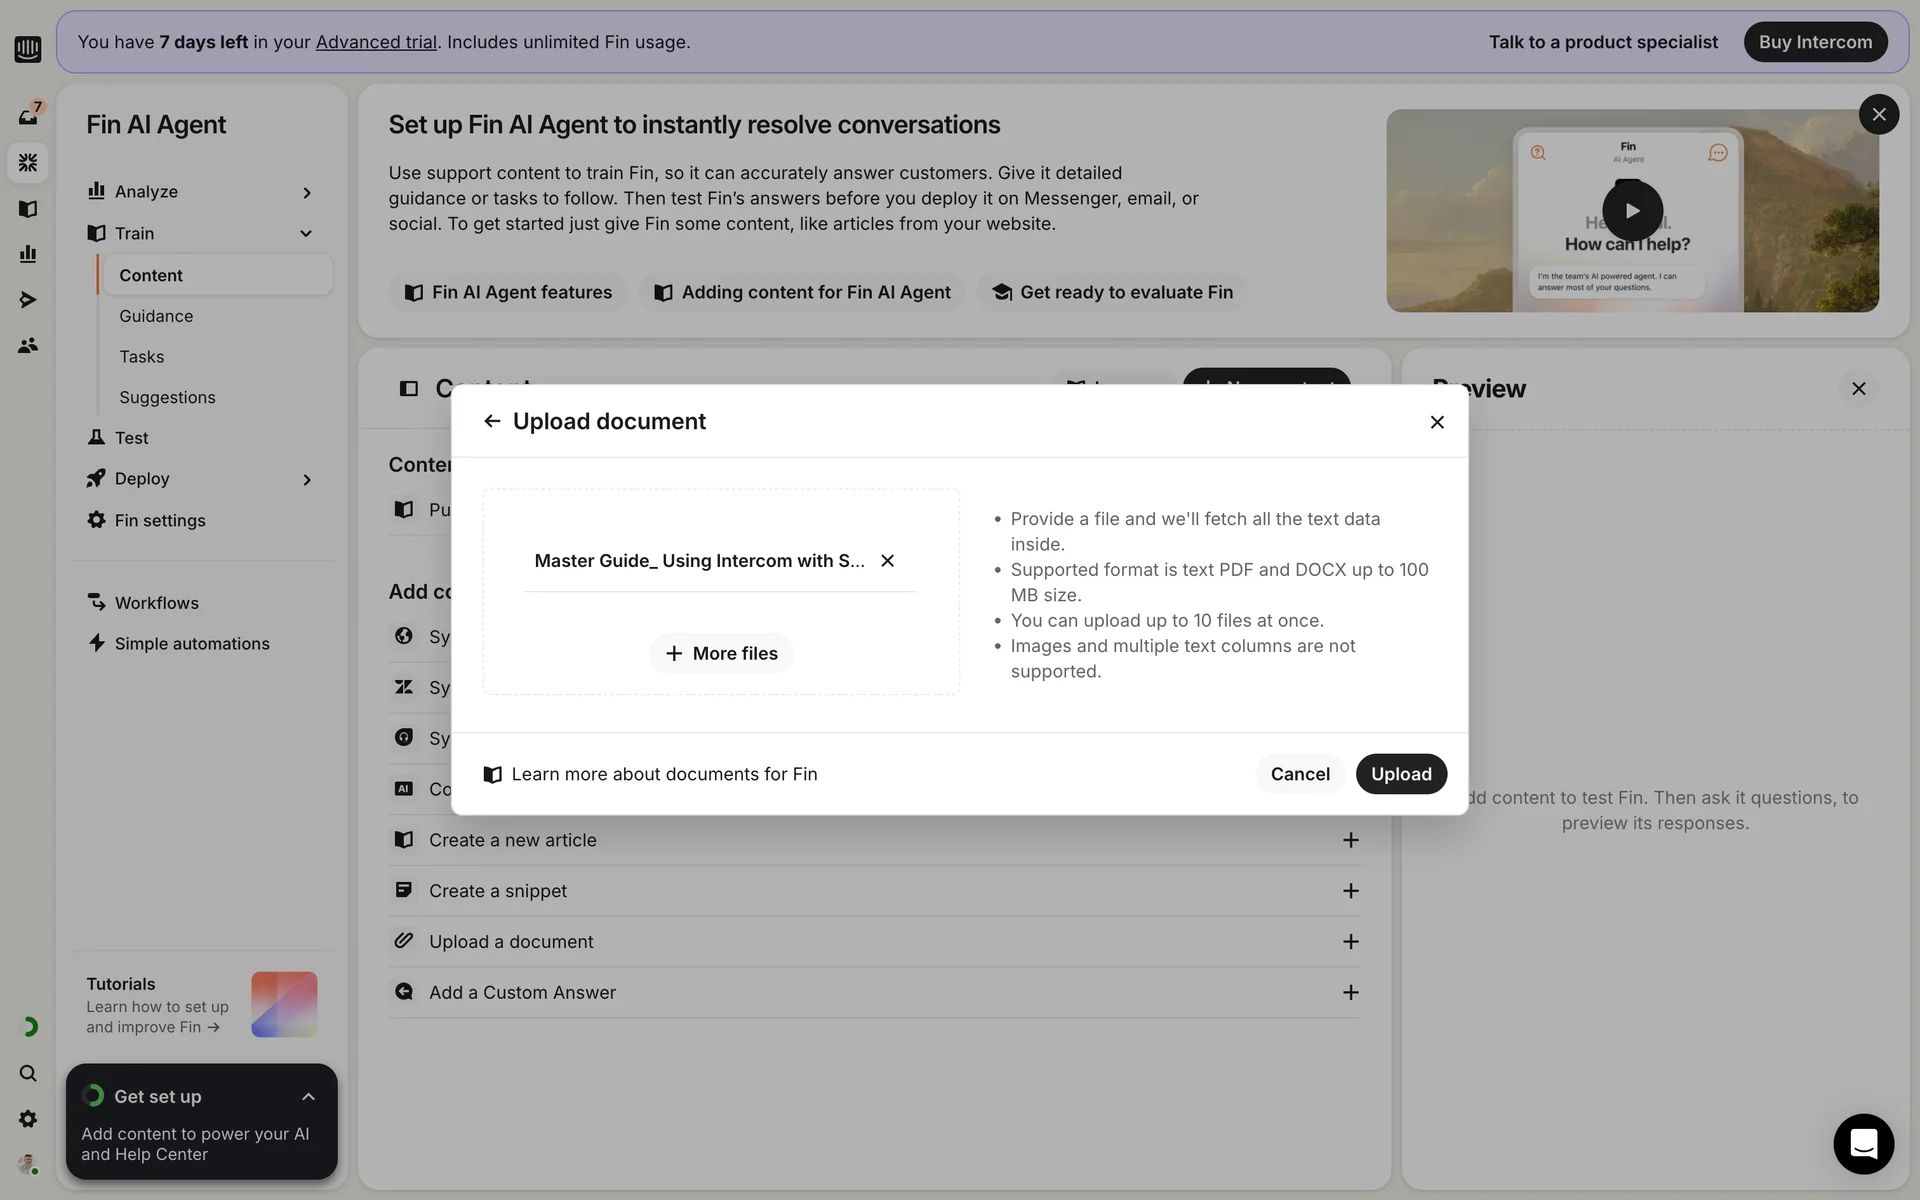The height and width of the screenshot is (1200, 1920).
Task: Open Reports bar chart rail icon
Action: (x=28, y=254)
